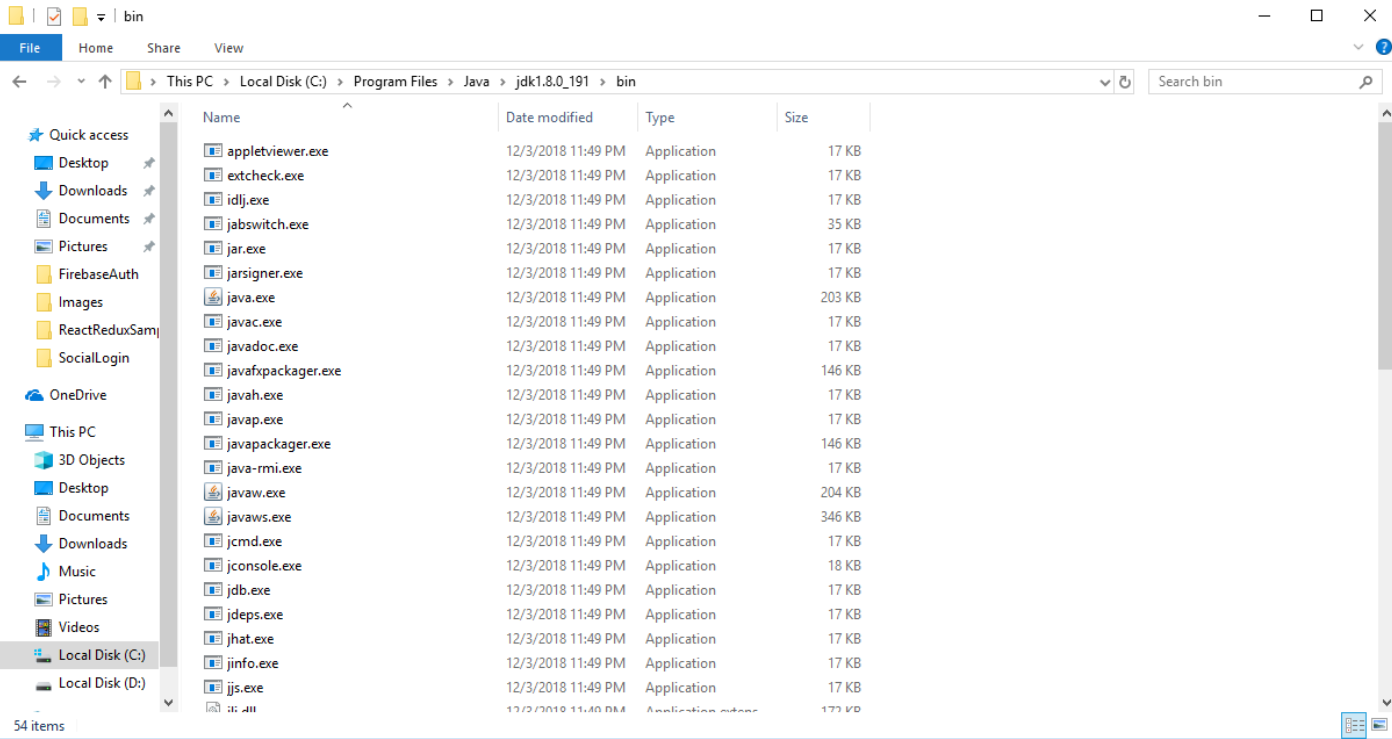
Task: Expand the chevron after jdk1.8.0_191 in path
Action: coord(604,82)
